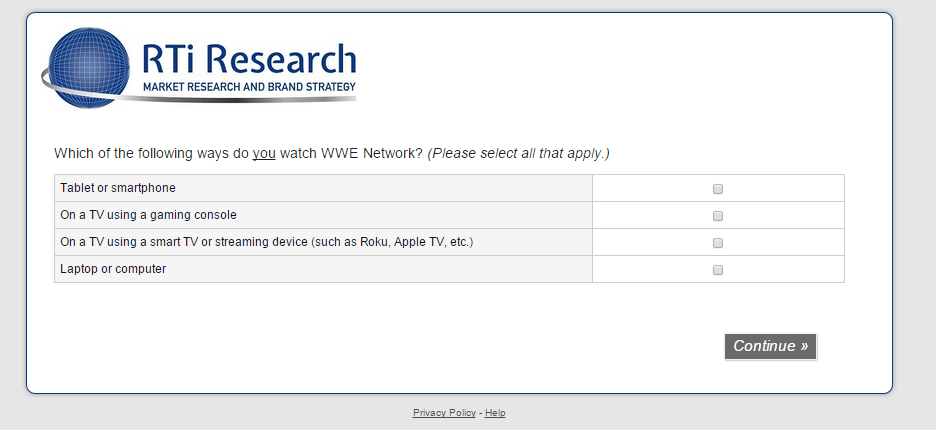Viewport: 936px width, 430px height.
Task: Click the italic Please select all that apply note
Action: 518,153
